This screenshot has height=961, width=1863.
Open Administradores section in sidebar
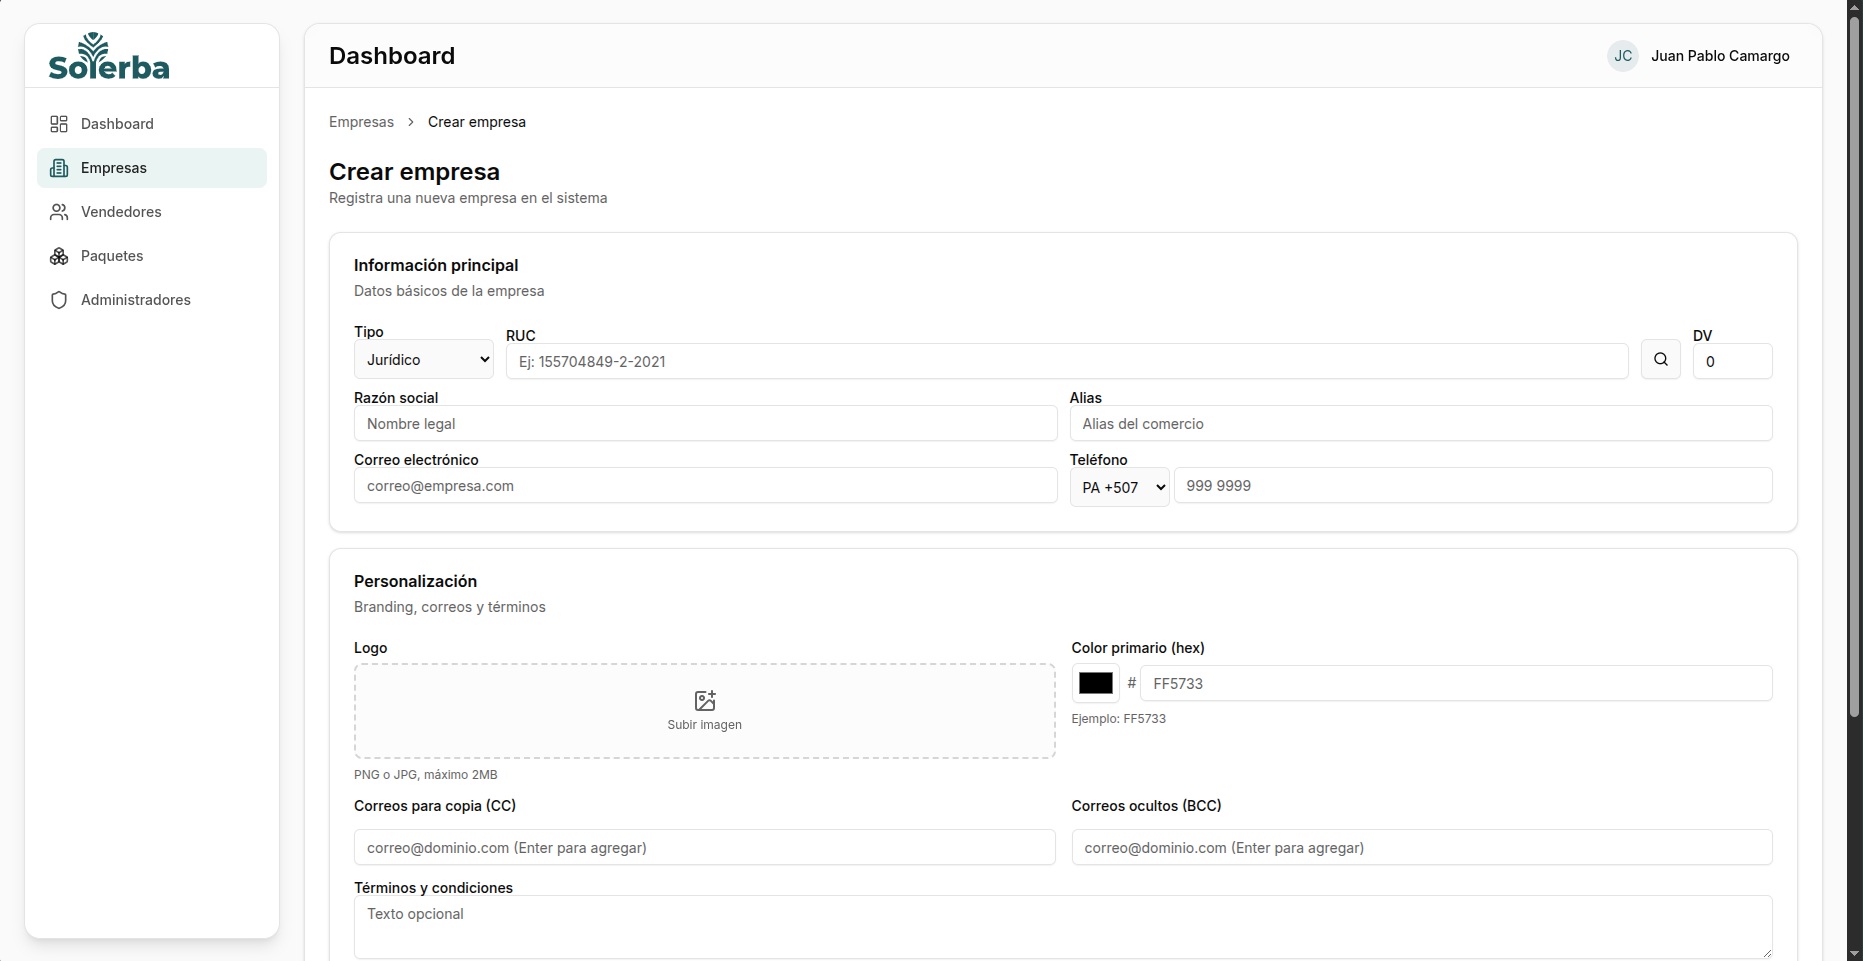[136, 300]
